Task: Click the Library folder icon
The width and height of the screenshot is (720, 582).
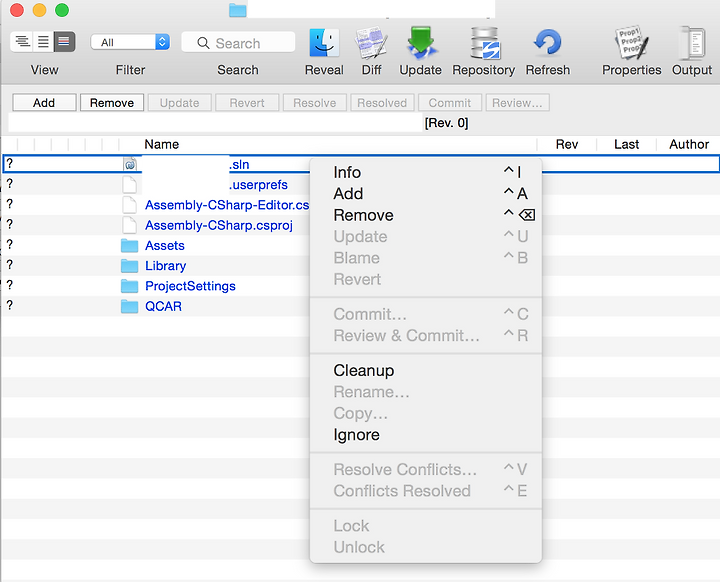Action: tap(129, 266)
